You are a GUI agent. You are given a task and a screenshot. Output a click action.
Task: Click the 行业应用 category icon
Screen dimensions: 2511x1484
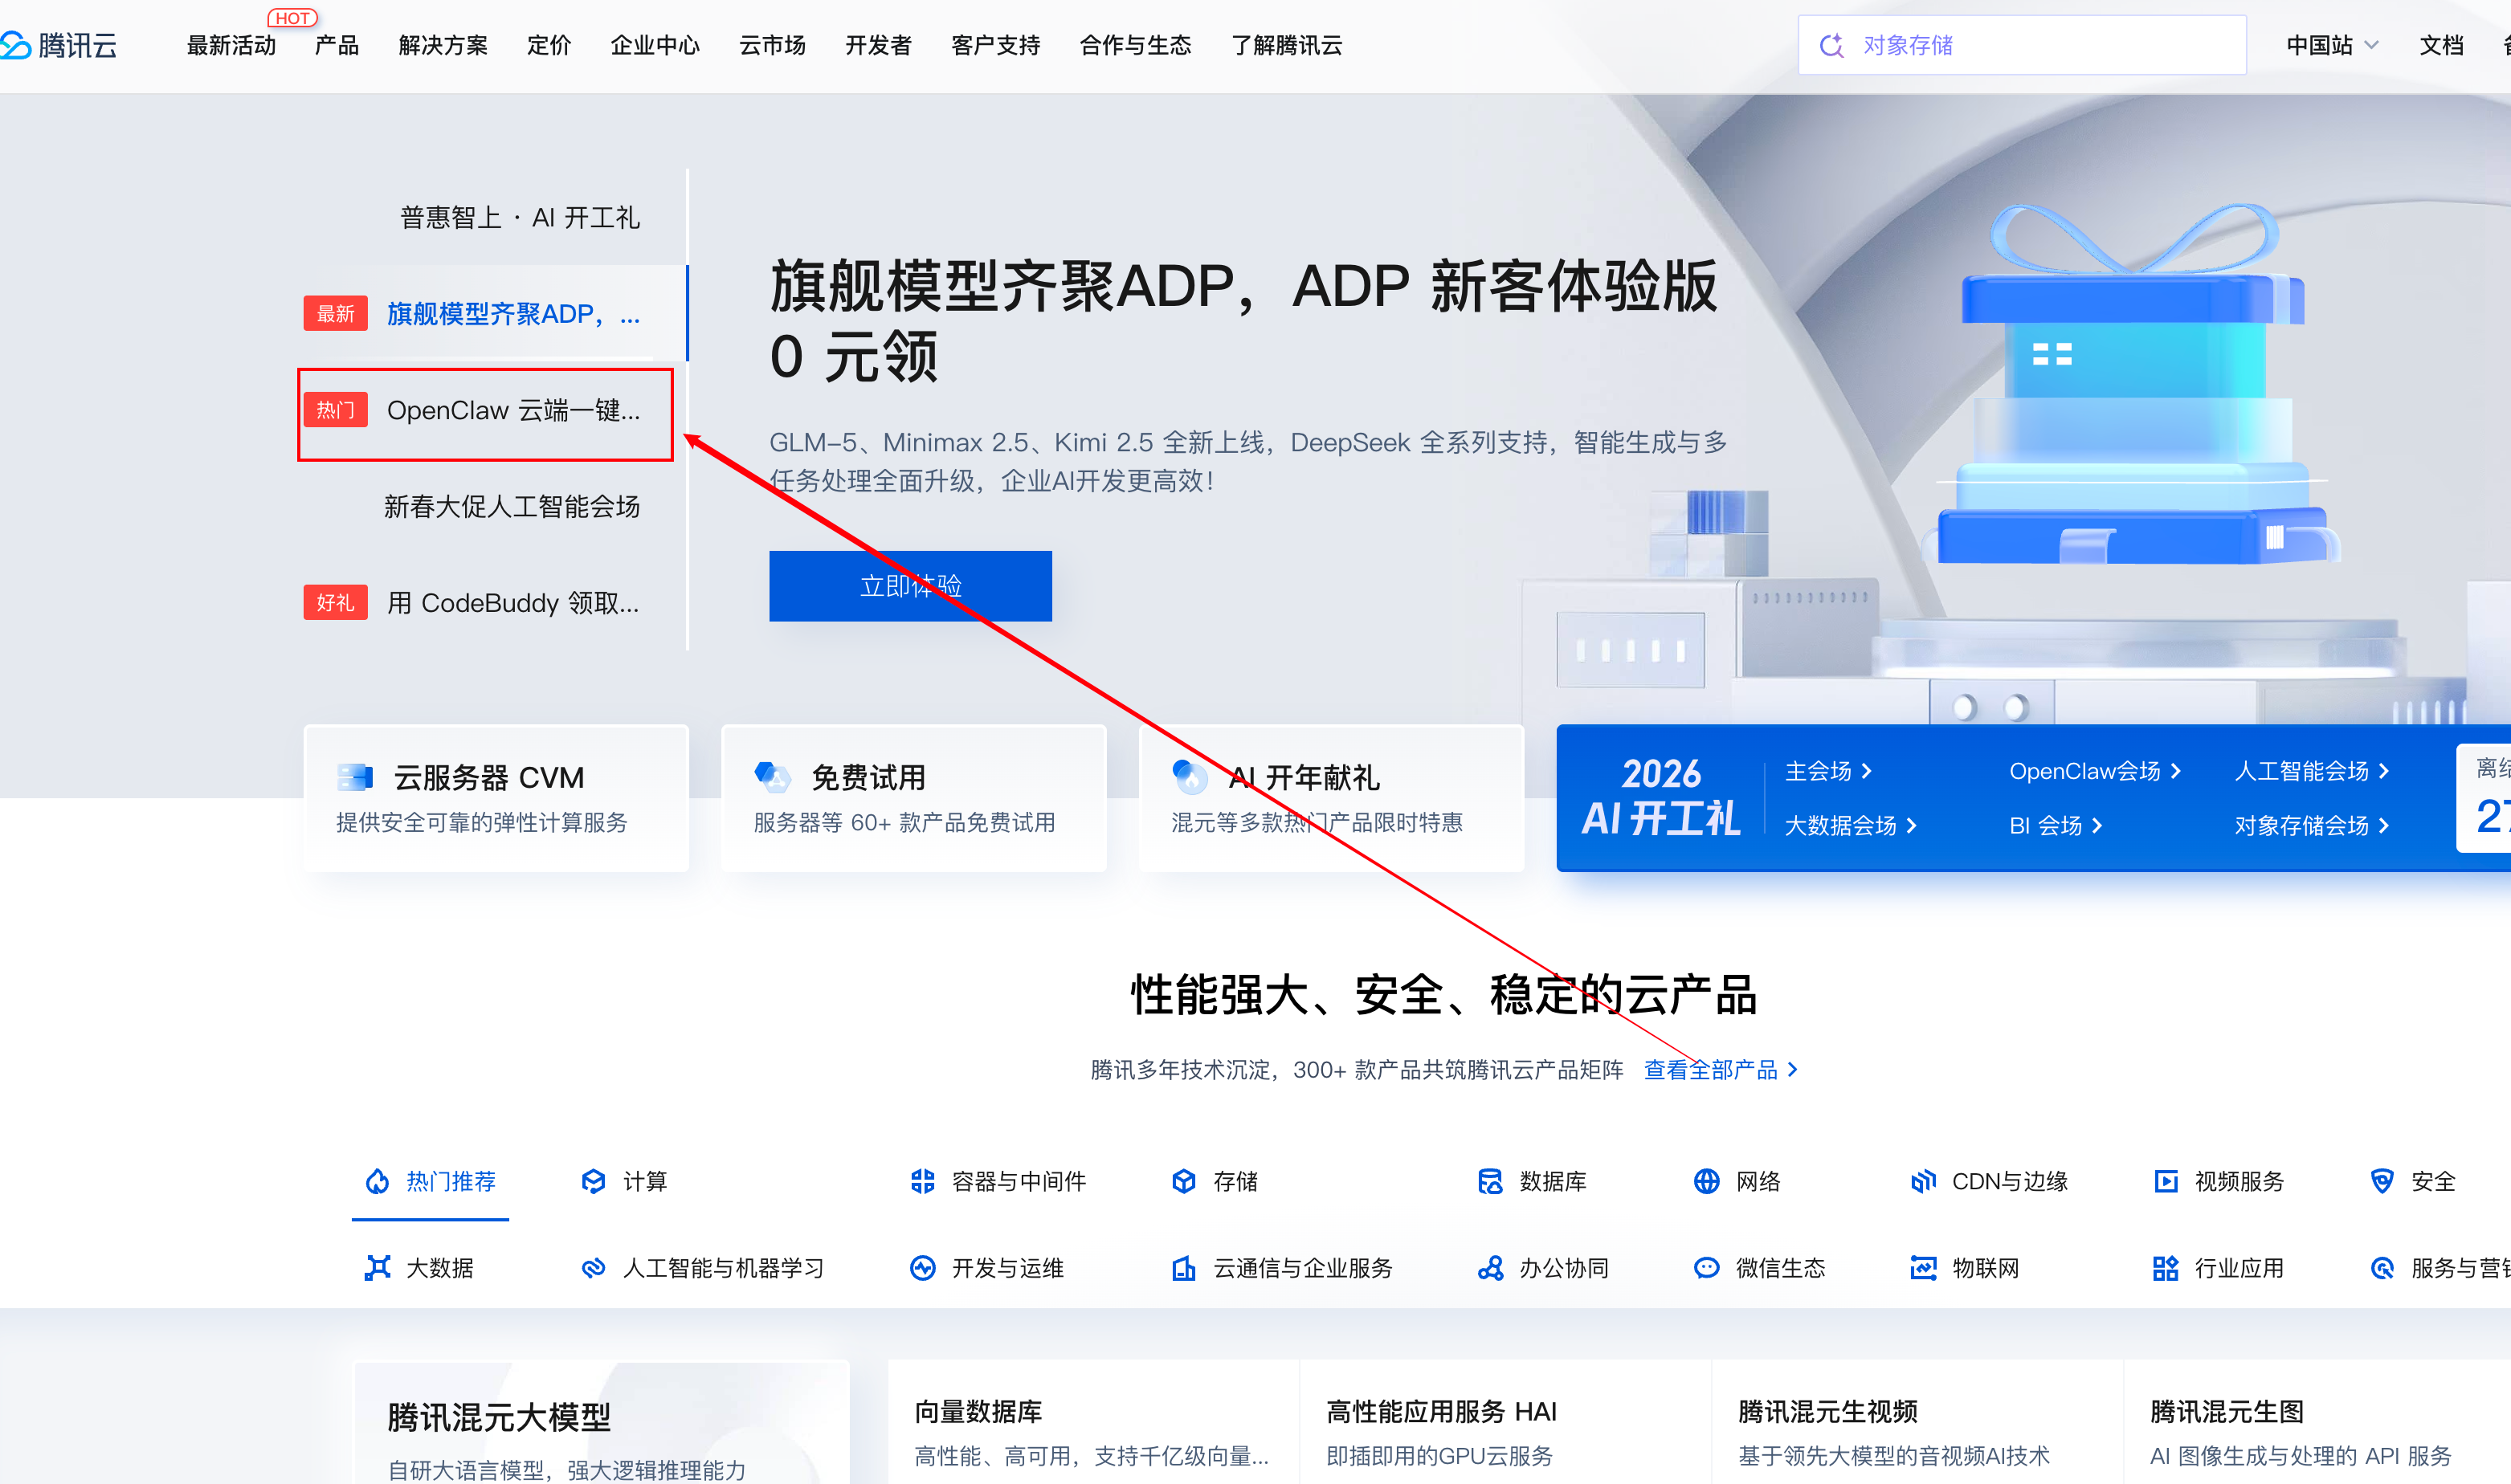click(x=2165, y=1268)
